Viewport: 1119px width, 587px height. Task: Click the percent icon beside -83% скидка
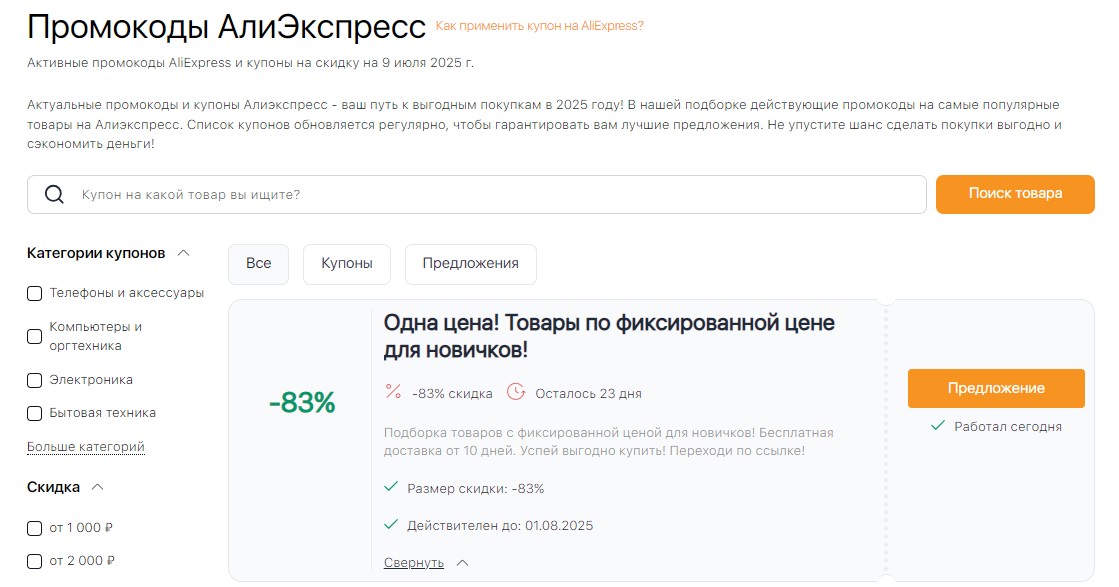coord(392,392)
